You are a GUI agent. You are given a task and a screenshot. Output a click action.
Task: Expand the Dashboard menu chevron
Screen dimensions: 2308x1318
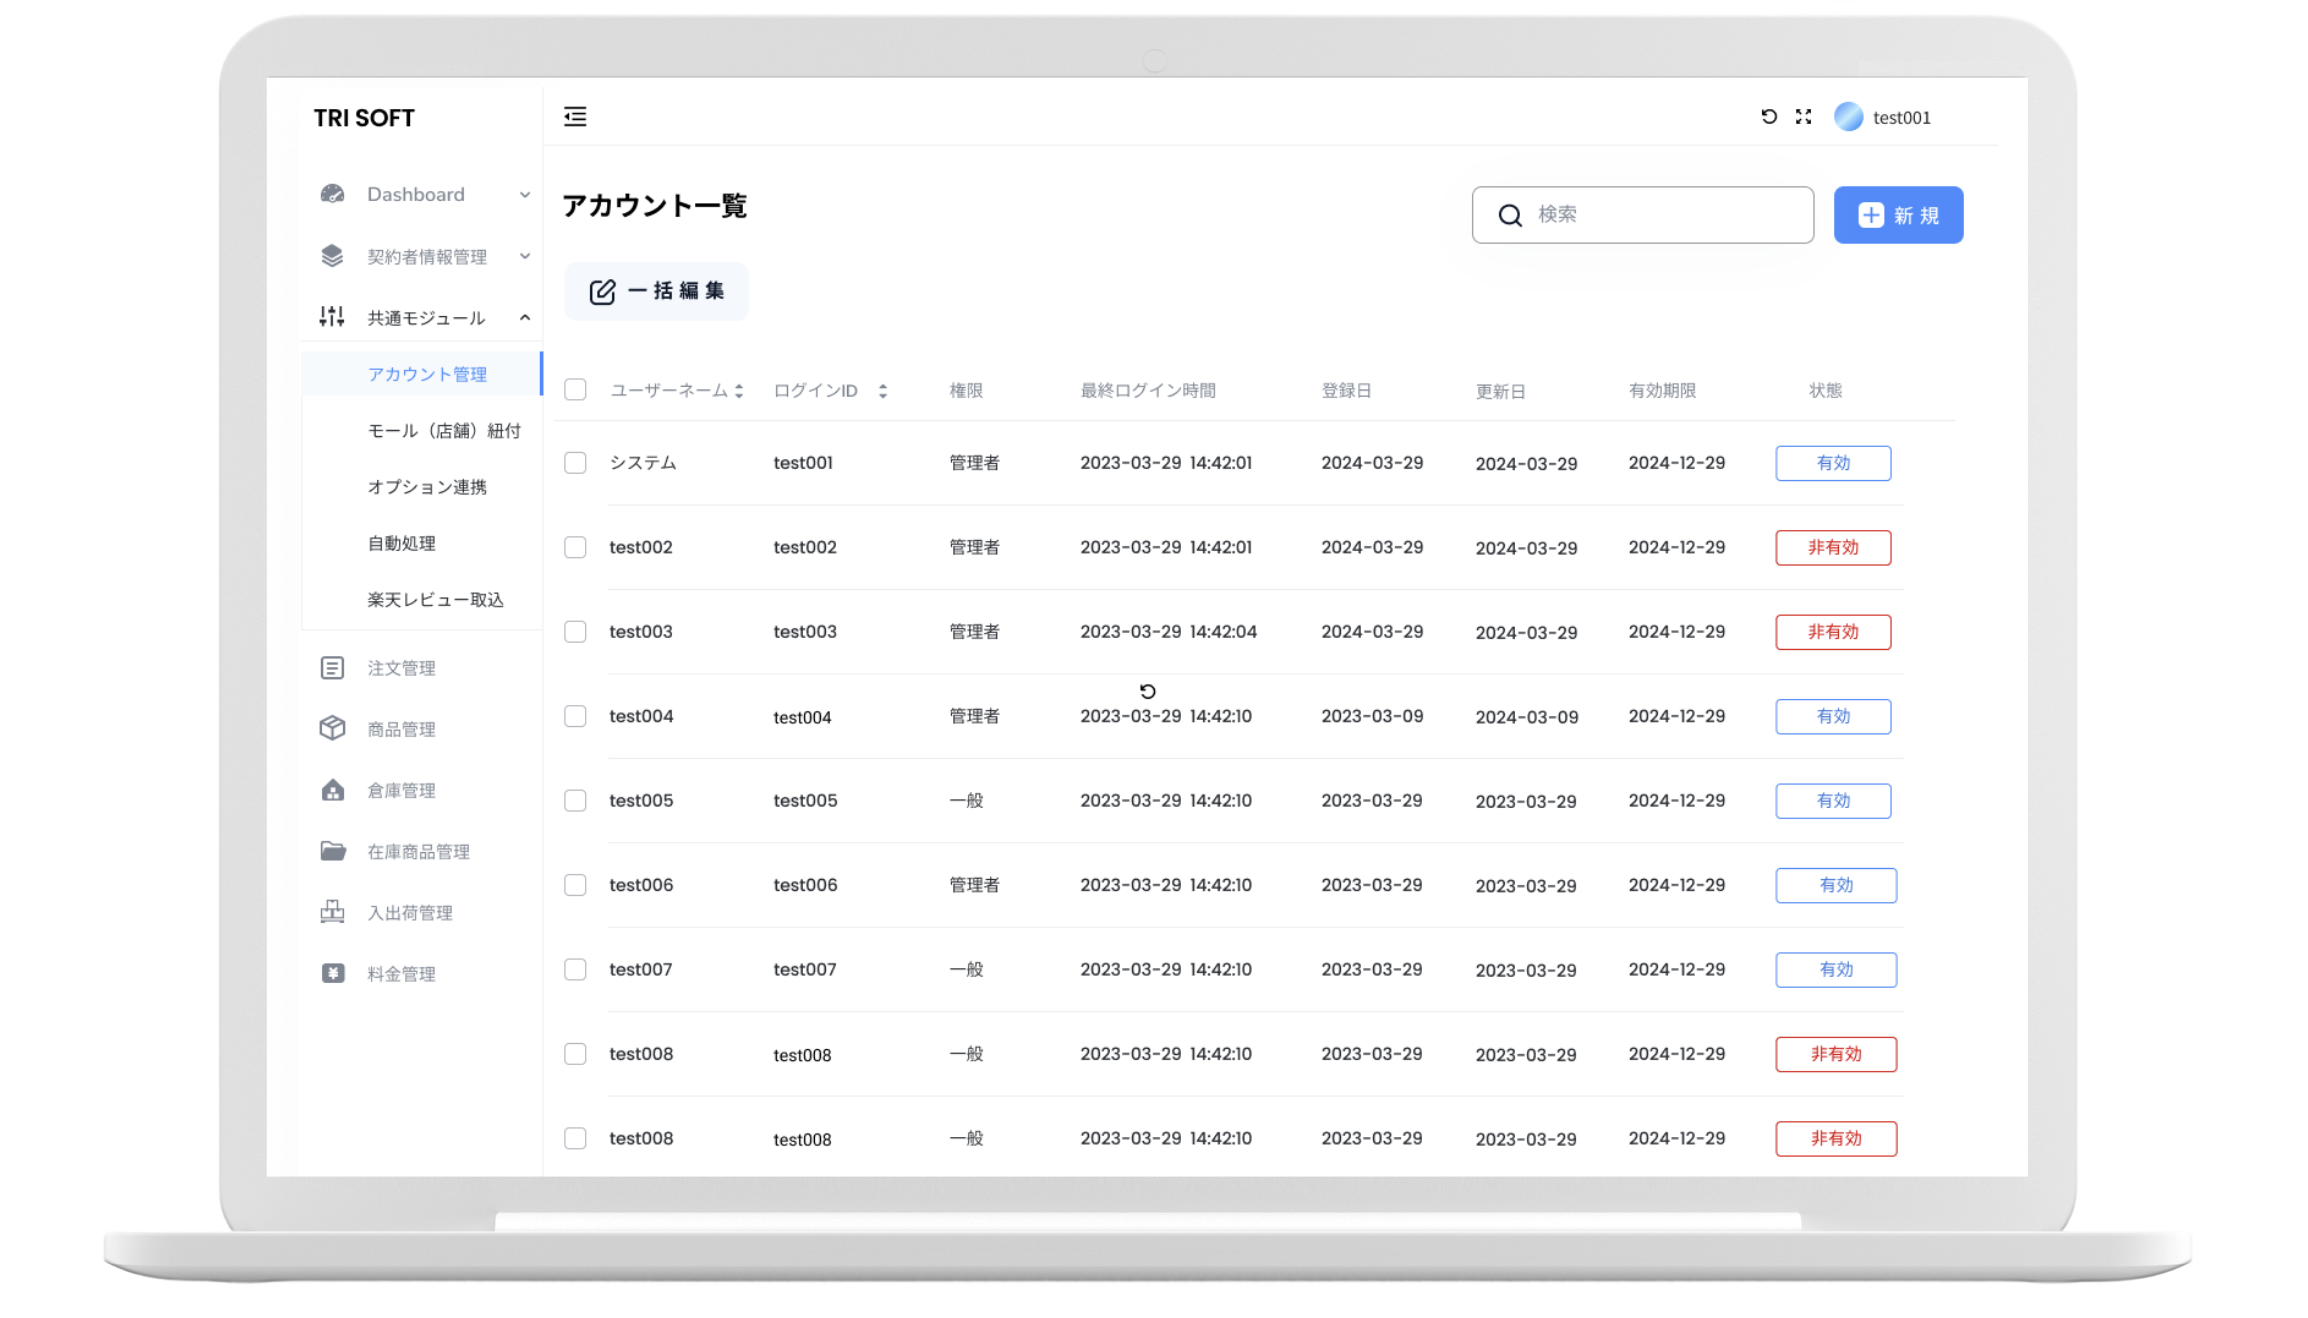525,194
